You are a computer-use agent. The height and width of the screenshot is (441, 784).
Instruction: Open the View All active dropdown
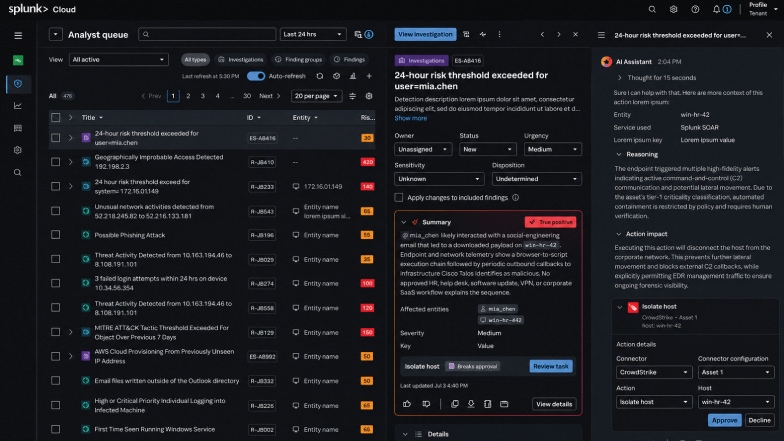coord(118,60)
